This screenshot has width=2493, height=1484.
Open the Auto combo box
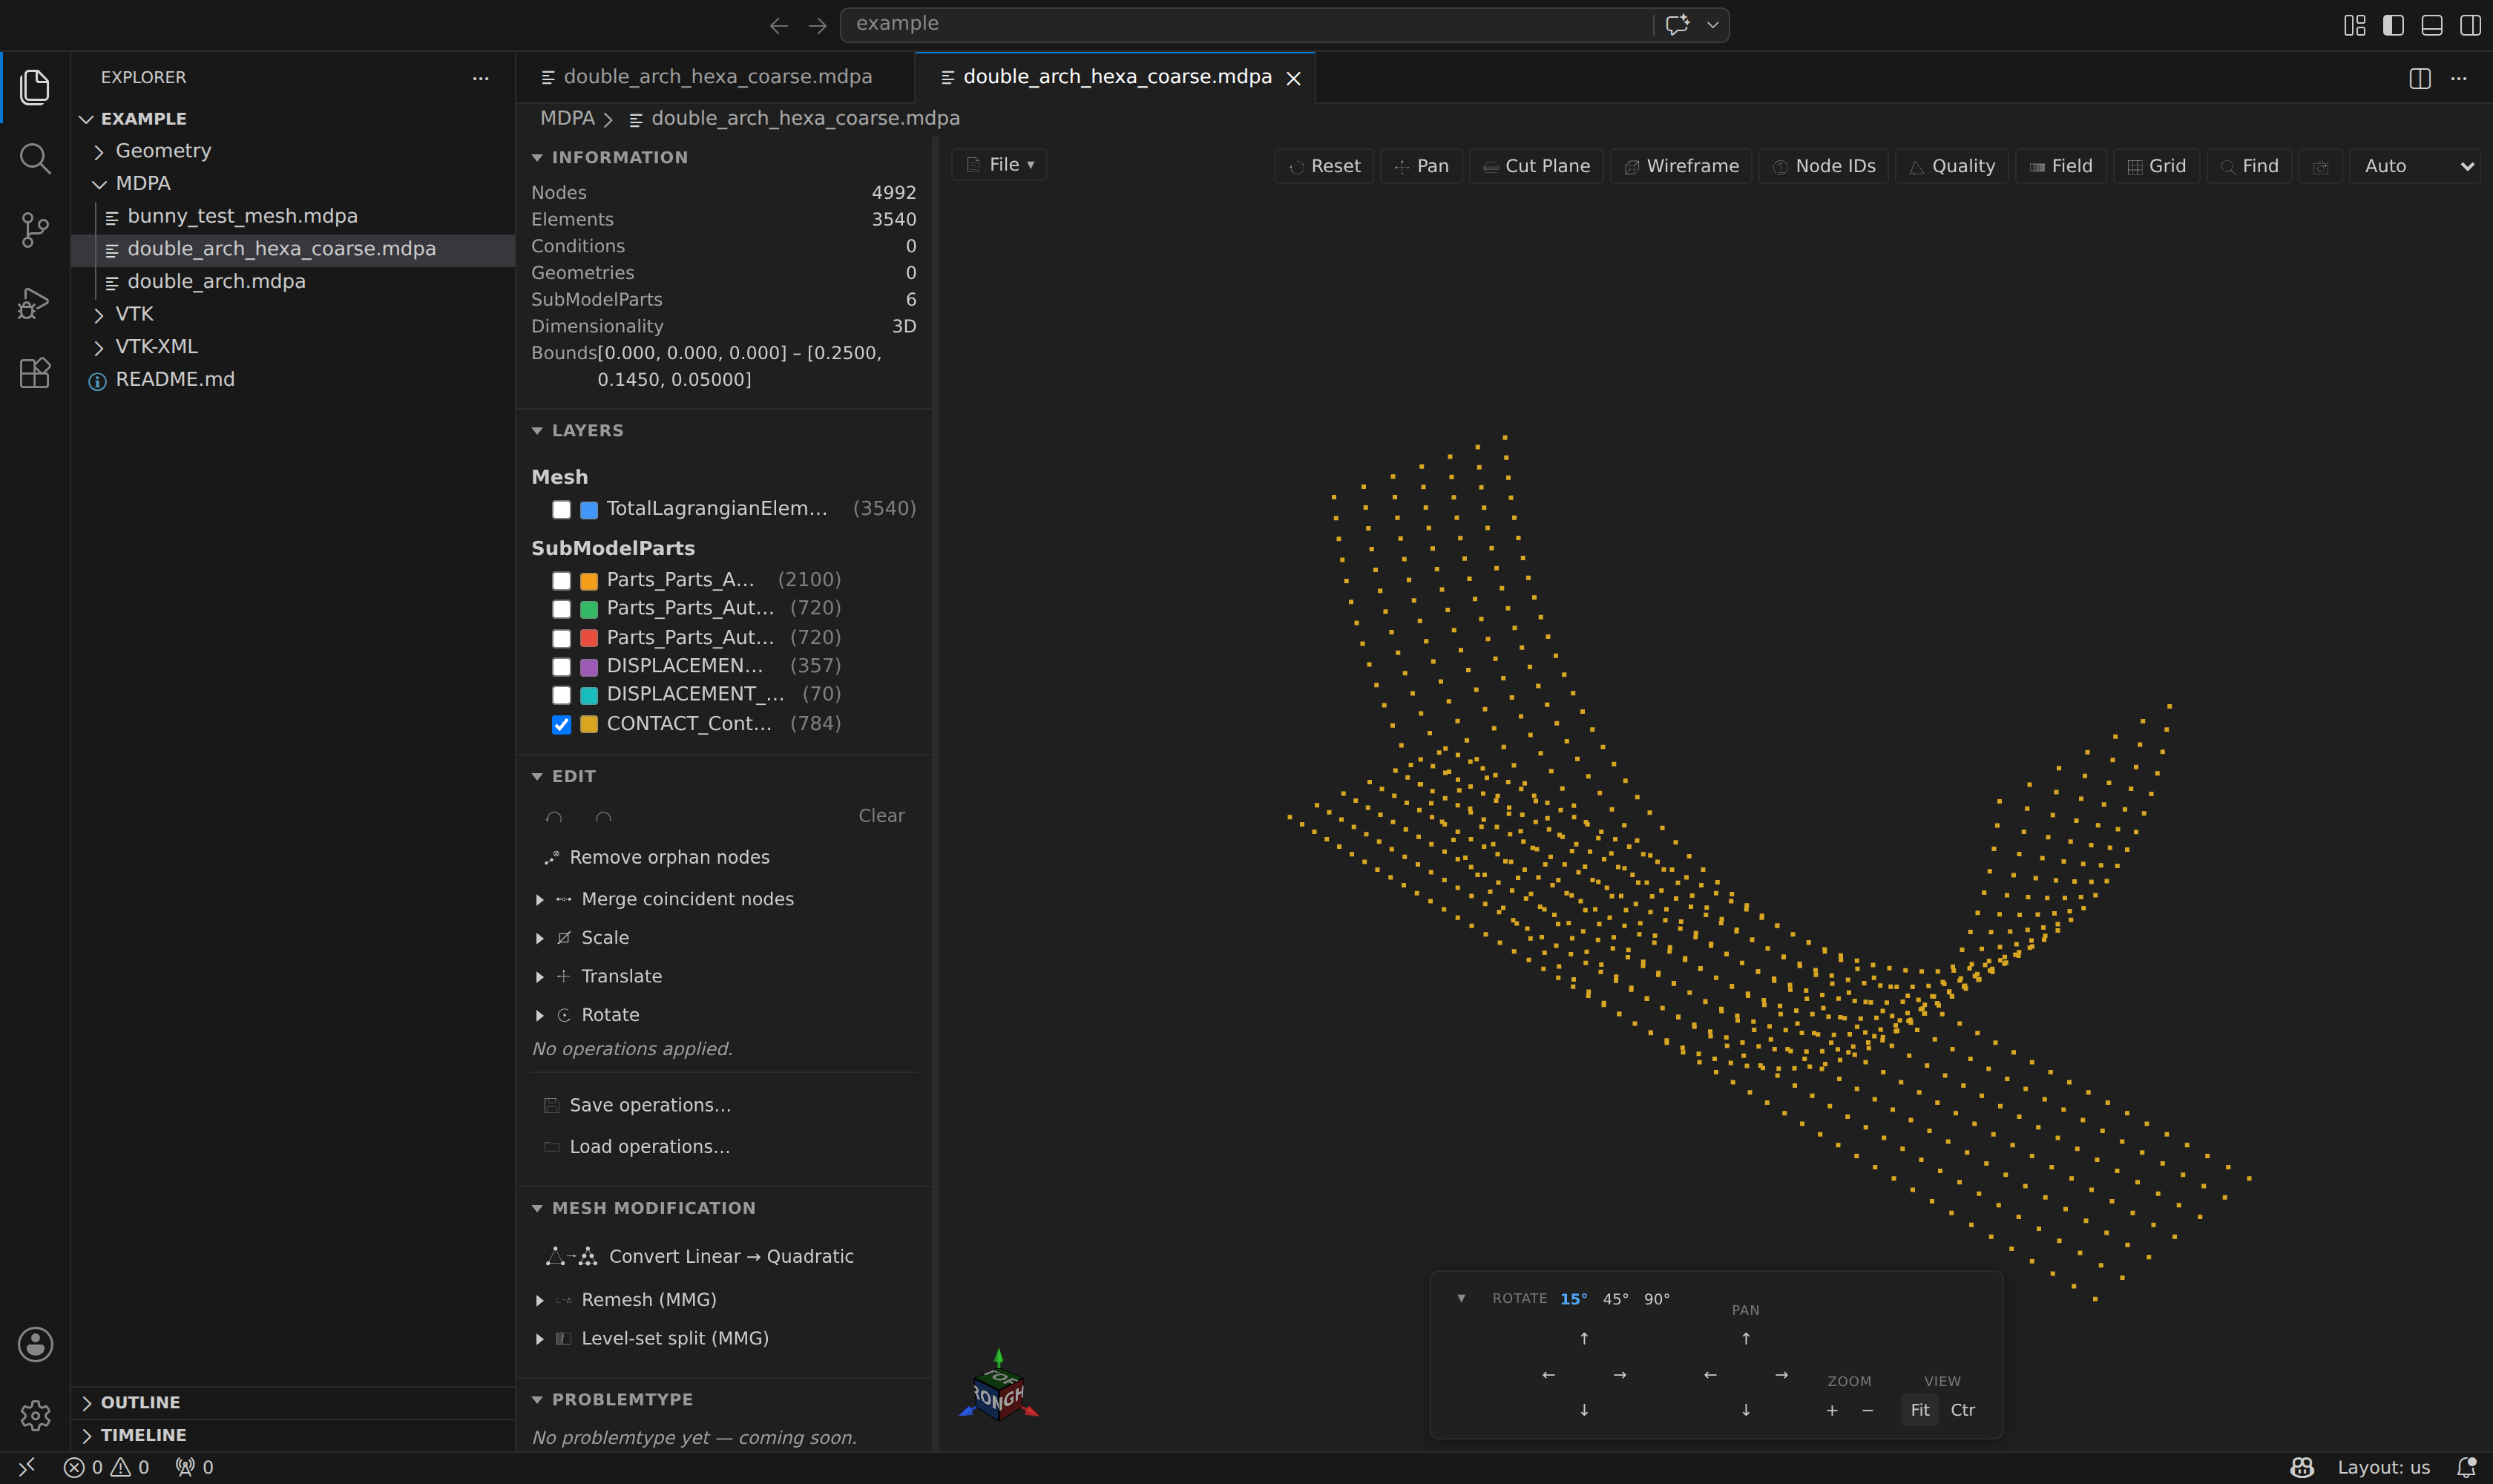click(x=2415, y=166)
